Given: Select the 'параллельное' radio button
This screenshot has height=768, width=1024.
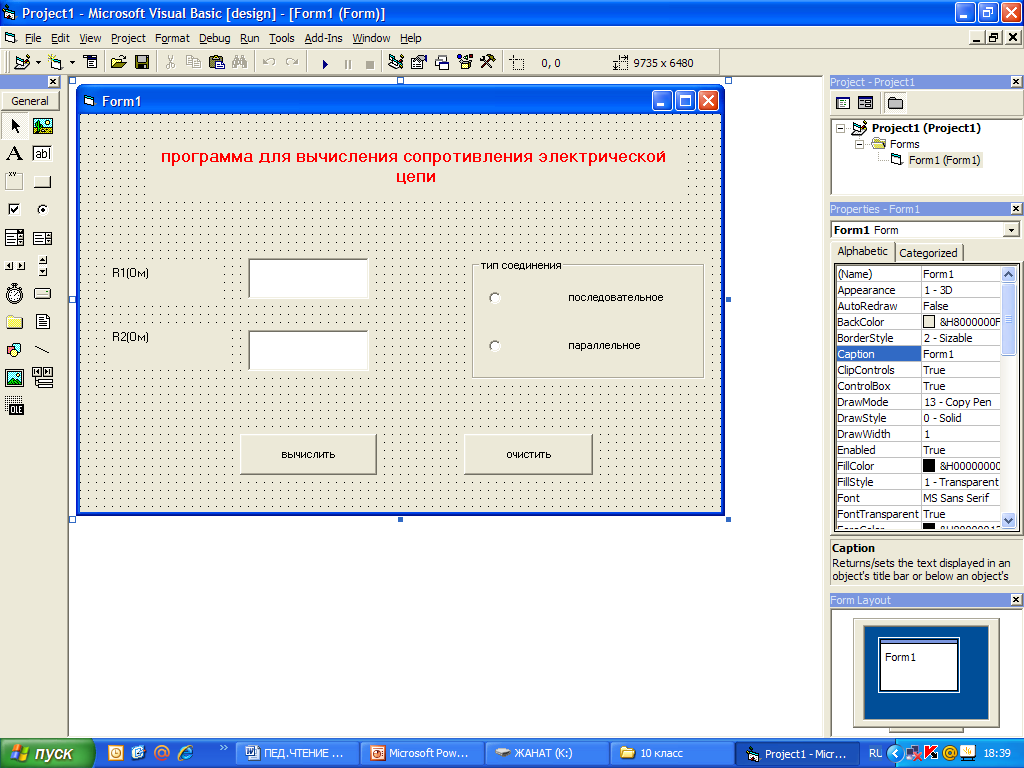Looking at the screenshot, I should click(495, 346).
